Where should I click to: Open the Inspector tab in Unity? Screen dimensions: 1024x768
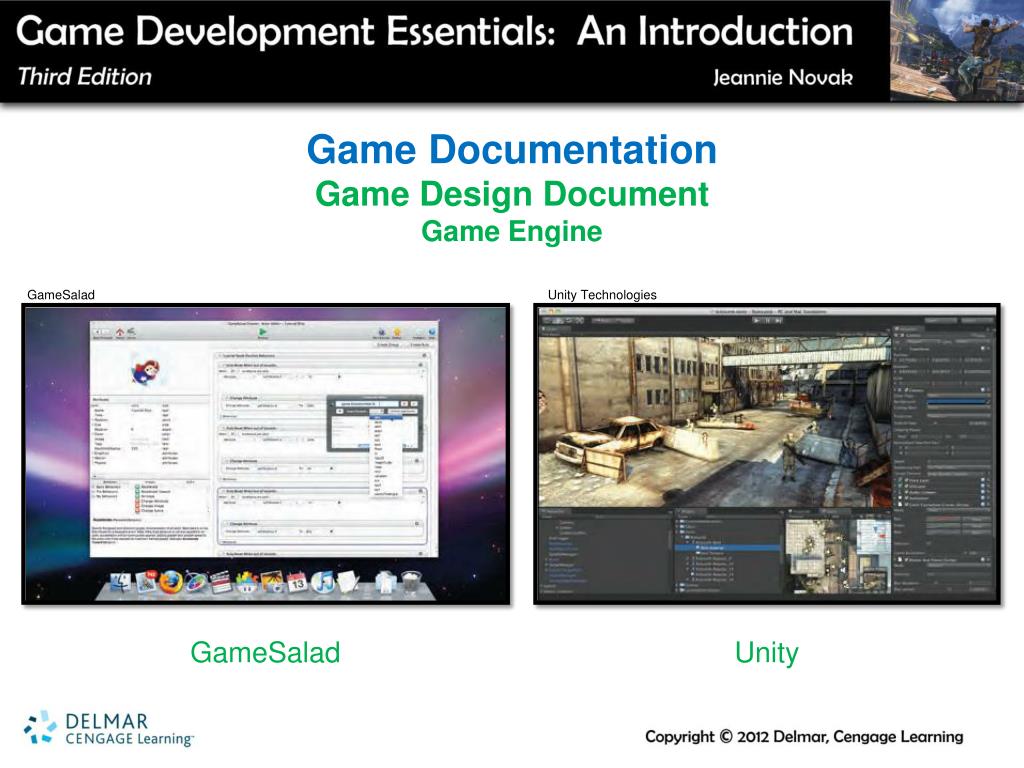click(x=908, y=329)
